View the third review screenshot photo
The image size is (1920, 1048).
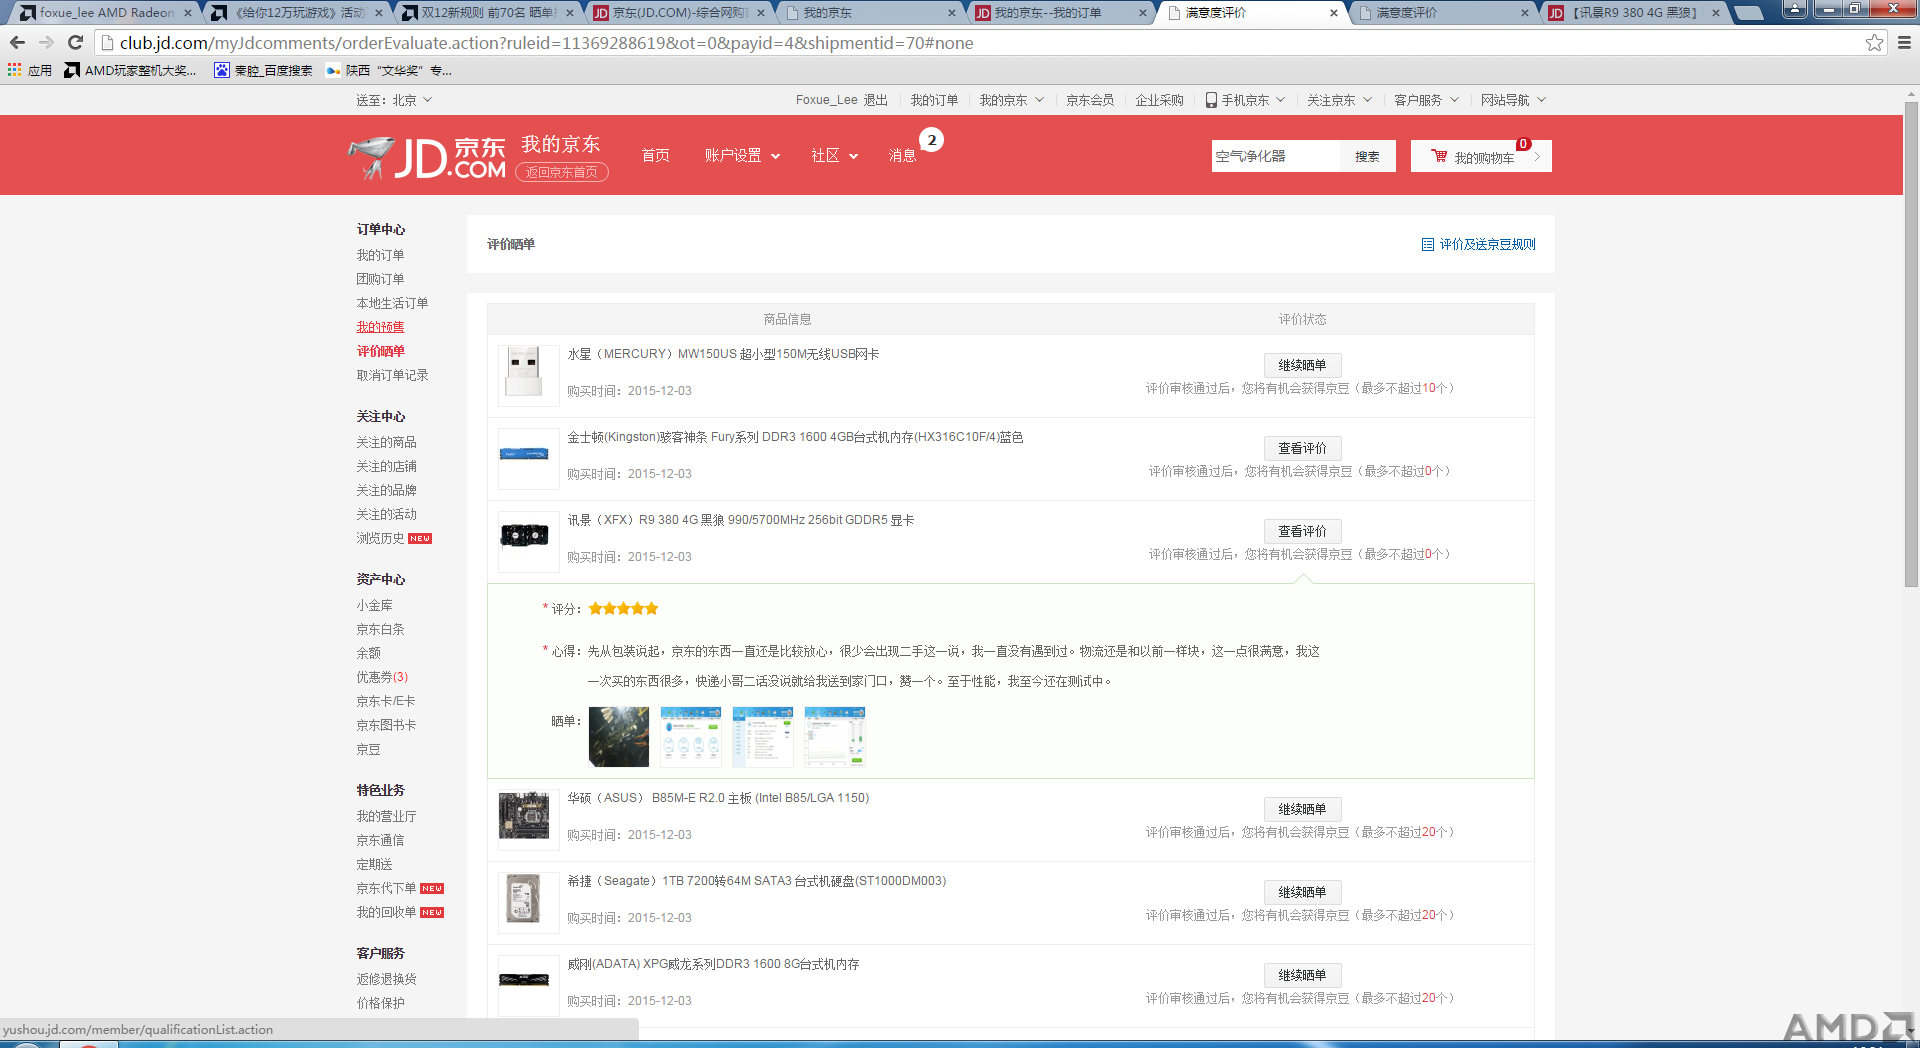click(x=763, y=737)
